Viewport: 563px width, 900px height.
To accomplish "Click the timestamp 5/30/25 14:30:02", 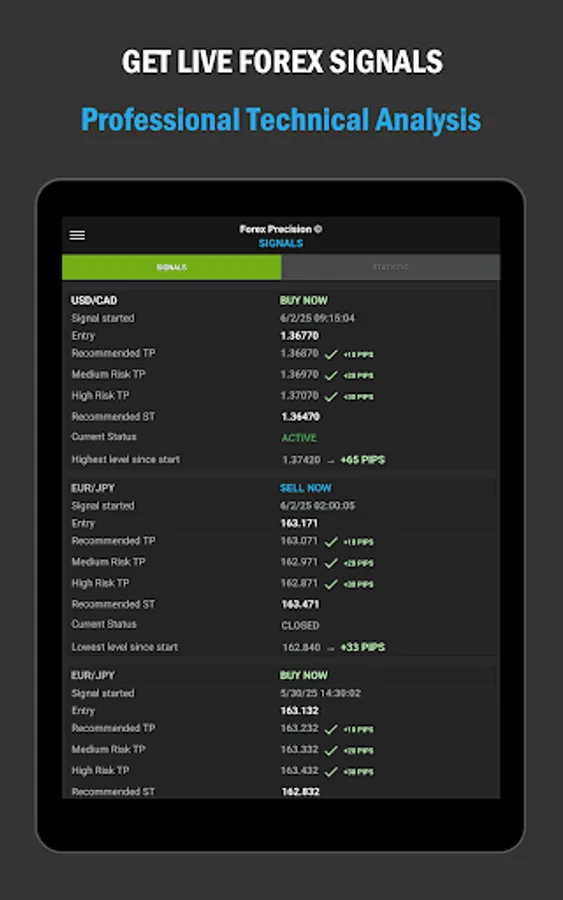I will point(320,693).
